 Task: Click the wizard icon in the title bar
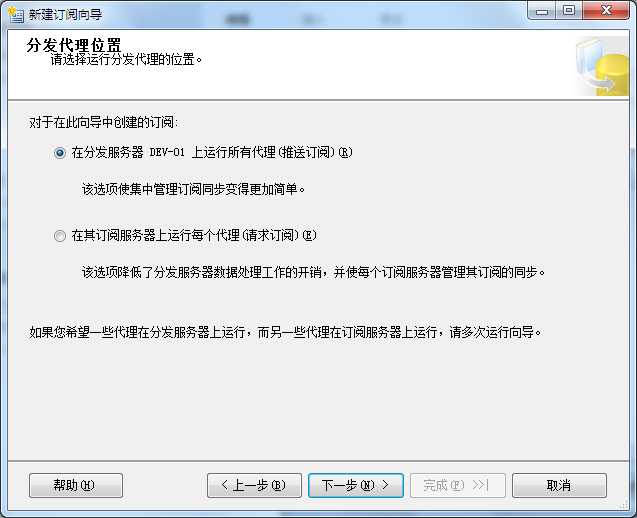[x=15, y=15]
